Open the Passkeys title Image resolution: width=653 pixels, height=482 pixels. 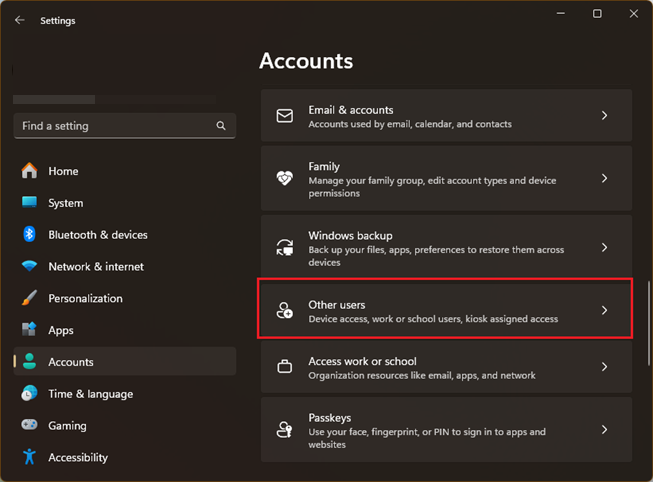pyautogui.click(x=329, y=418)
